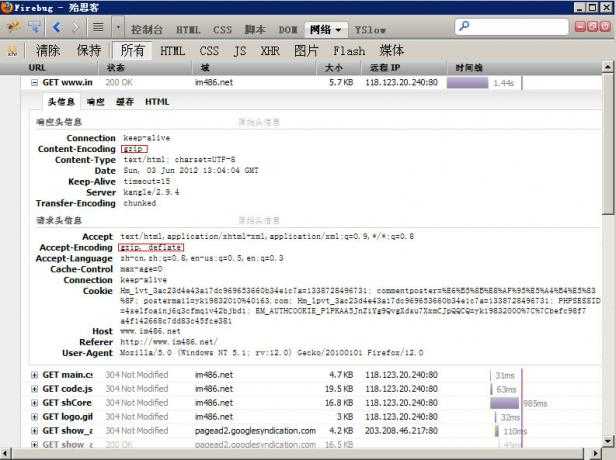Expand GET show_ row with 16.5 KB
Viewport: 616px width, 460px height.
[35, 445]
